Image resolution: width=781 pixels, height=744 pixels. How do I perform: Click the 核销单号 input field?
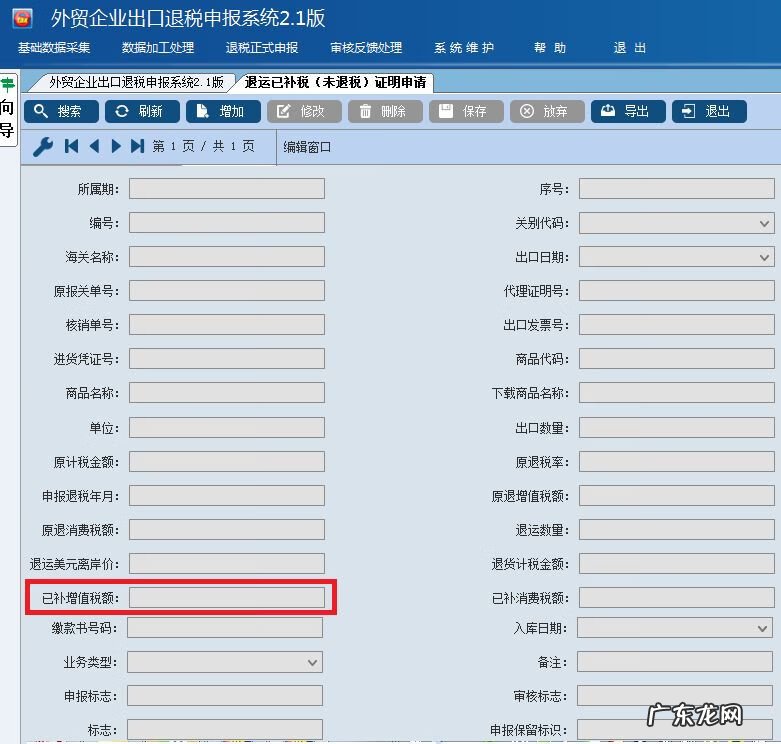pyautogui.click(x=227, y=325)
